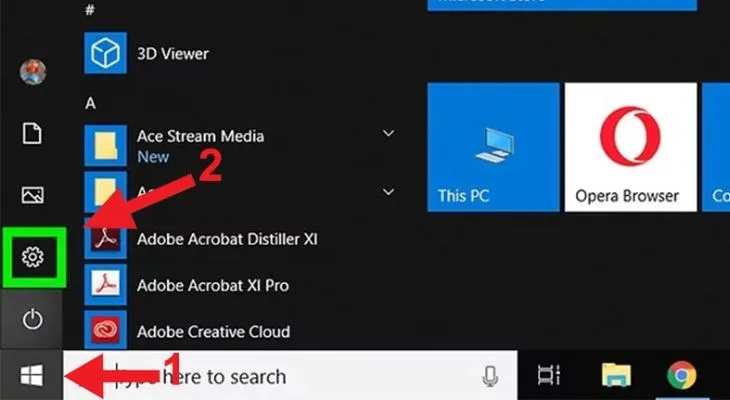
Task: Click the microphone icon in search bar
Action: click(490, 376)
